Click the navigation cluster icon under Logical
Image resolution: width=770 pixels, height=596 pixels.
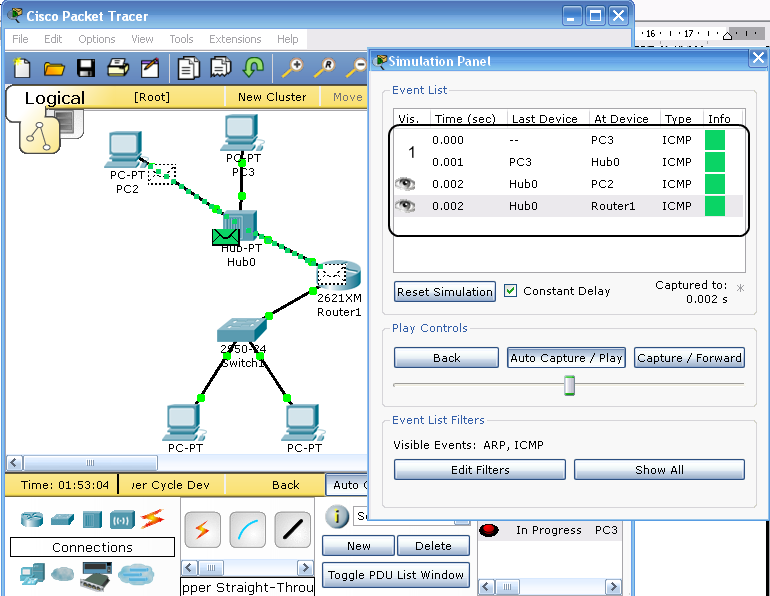pyautogui.click(x=39, y=136)
